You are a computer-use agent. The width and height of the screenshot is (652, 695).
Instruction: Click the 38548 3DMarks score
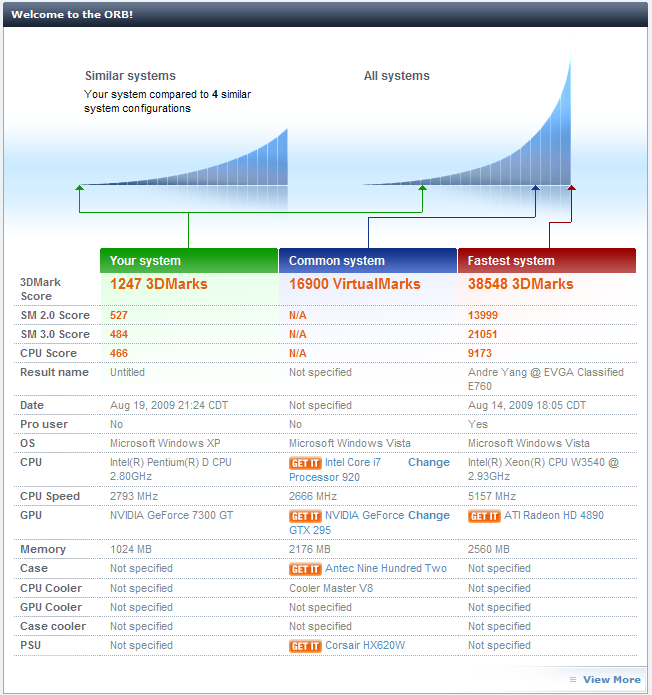tap(521, 284)
